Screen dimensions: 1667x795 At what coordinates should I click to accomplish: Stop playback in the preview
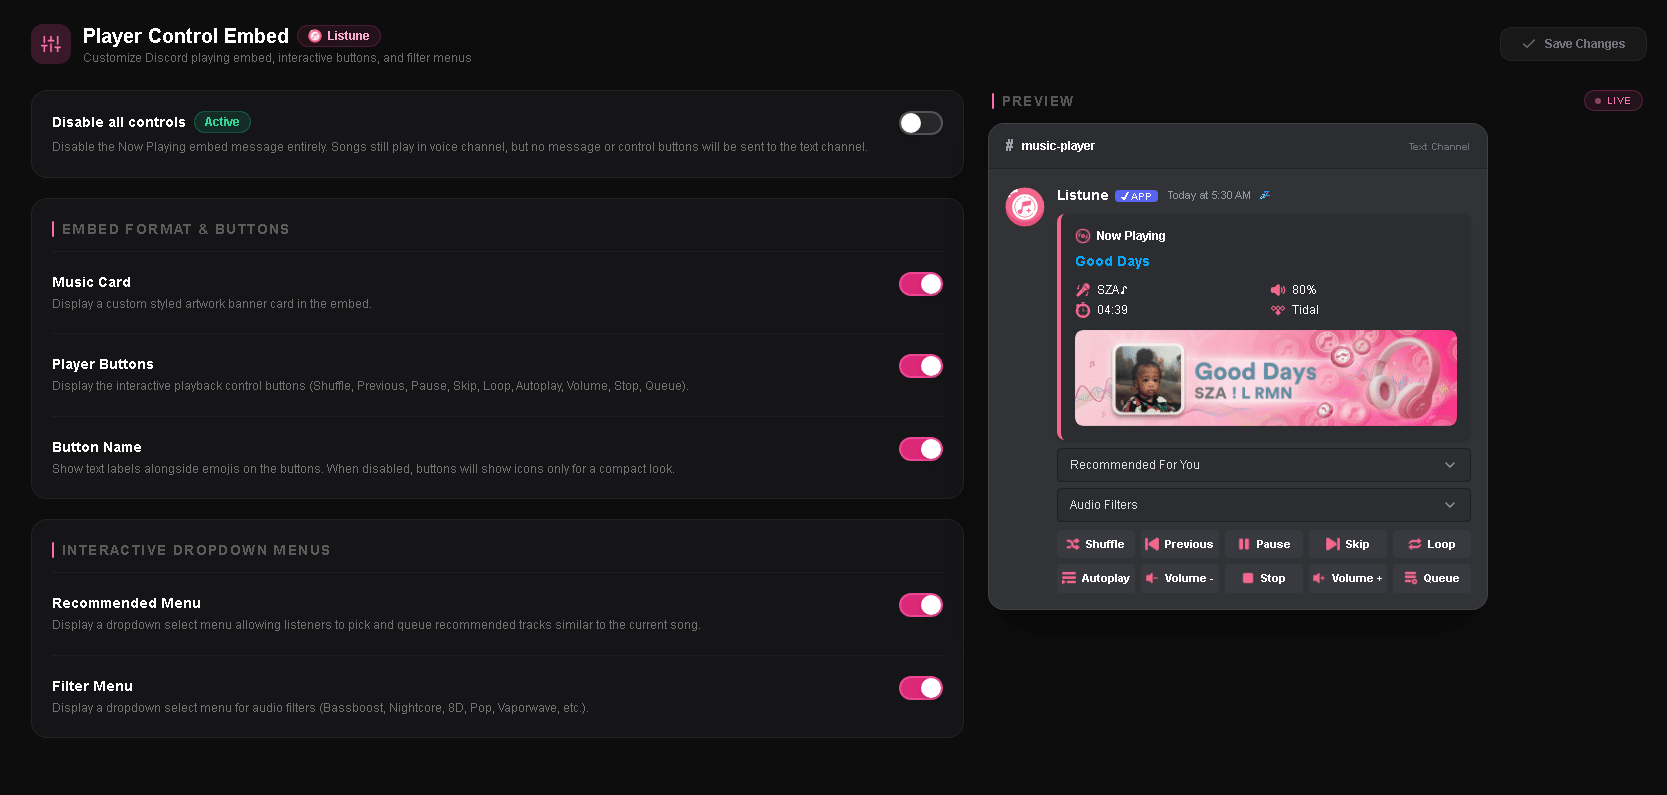coord(1263,578)
